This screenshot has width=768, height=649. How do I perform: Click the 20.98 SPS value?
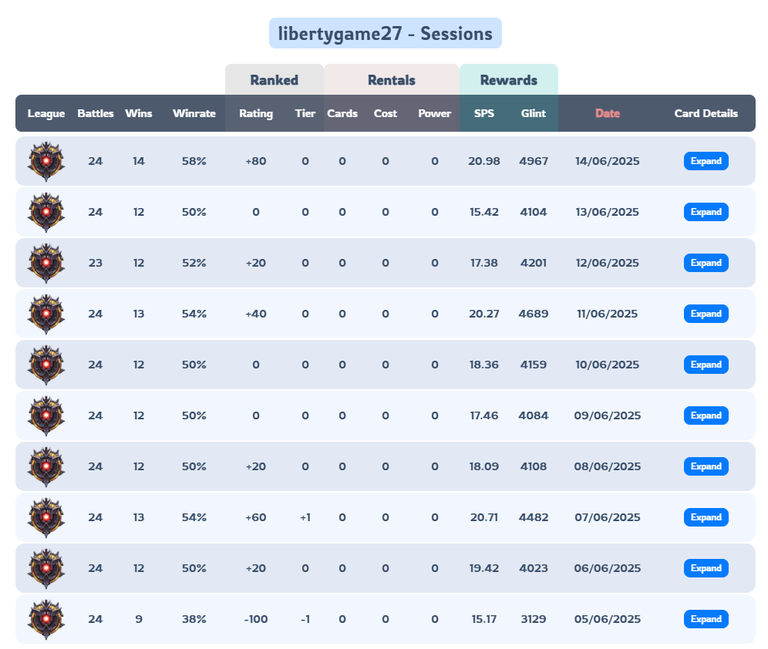pos(484,161)
